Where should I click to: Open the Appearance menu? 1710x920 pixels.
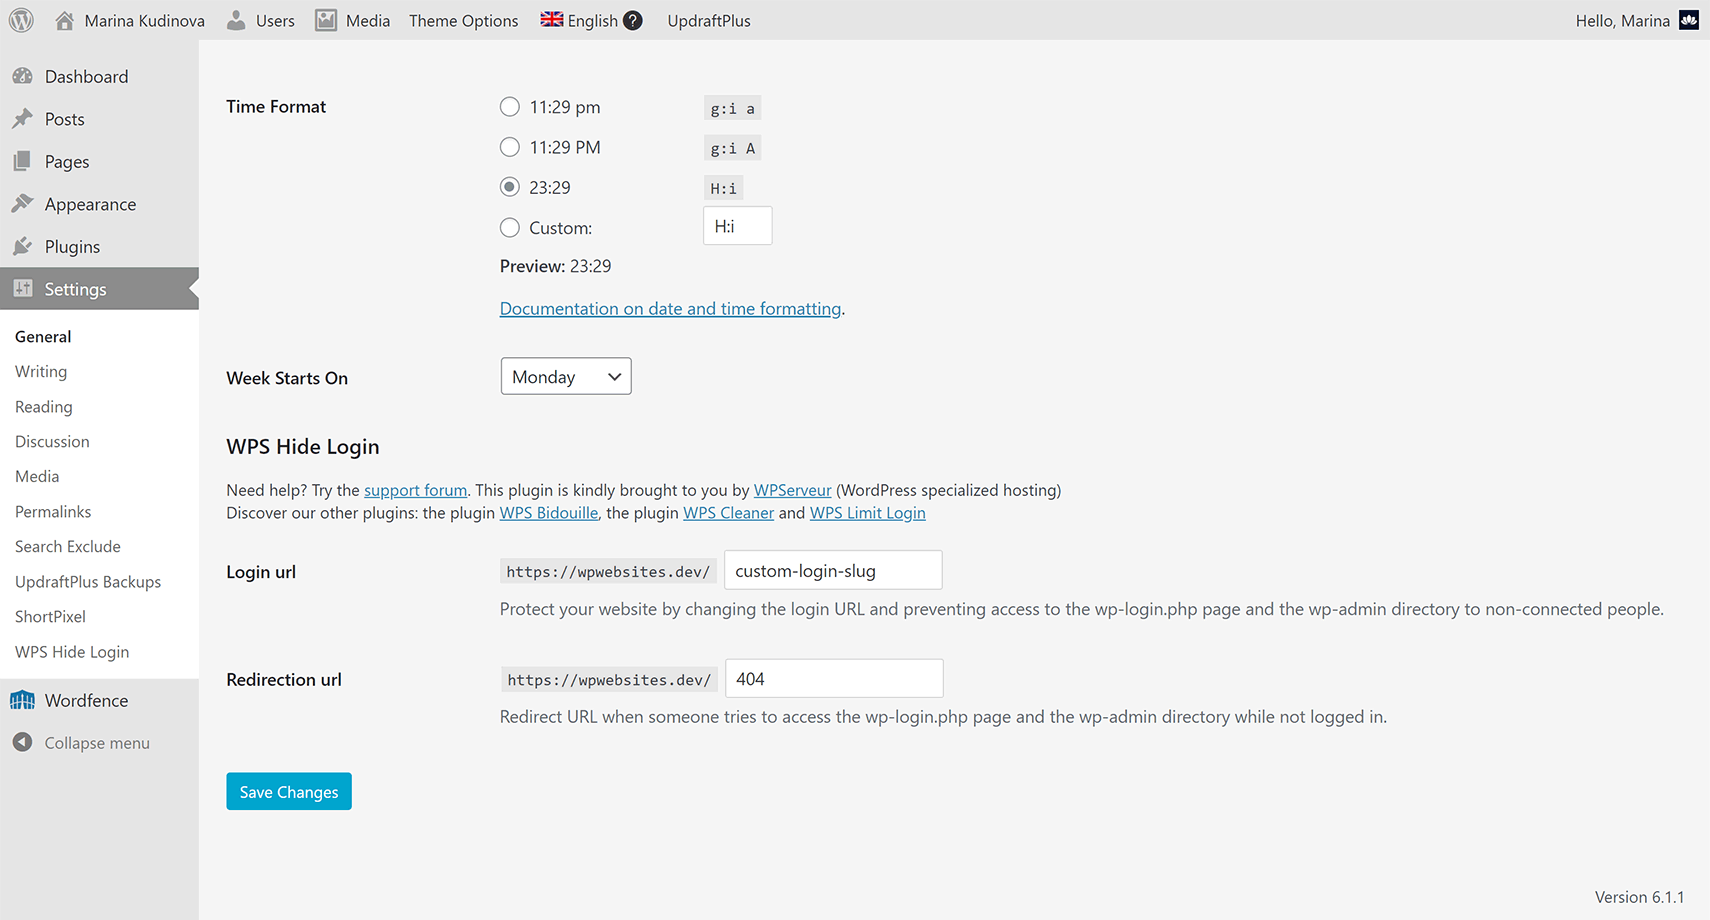click(99, 204)
